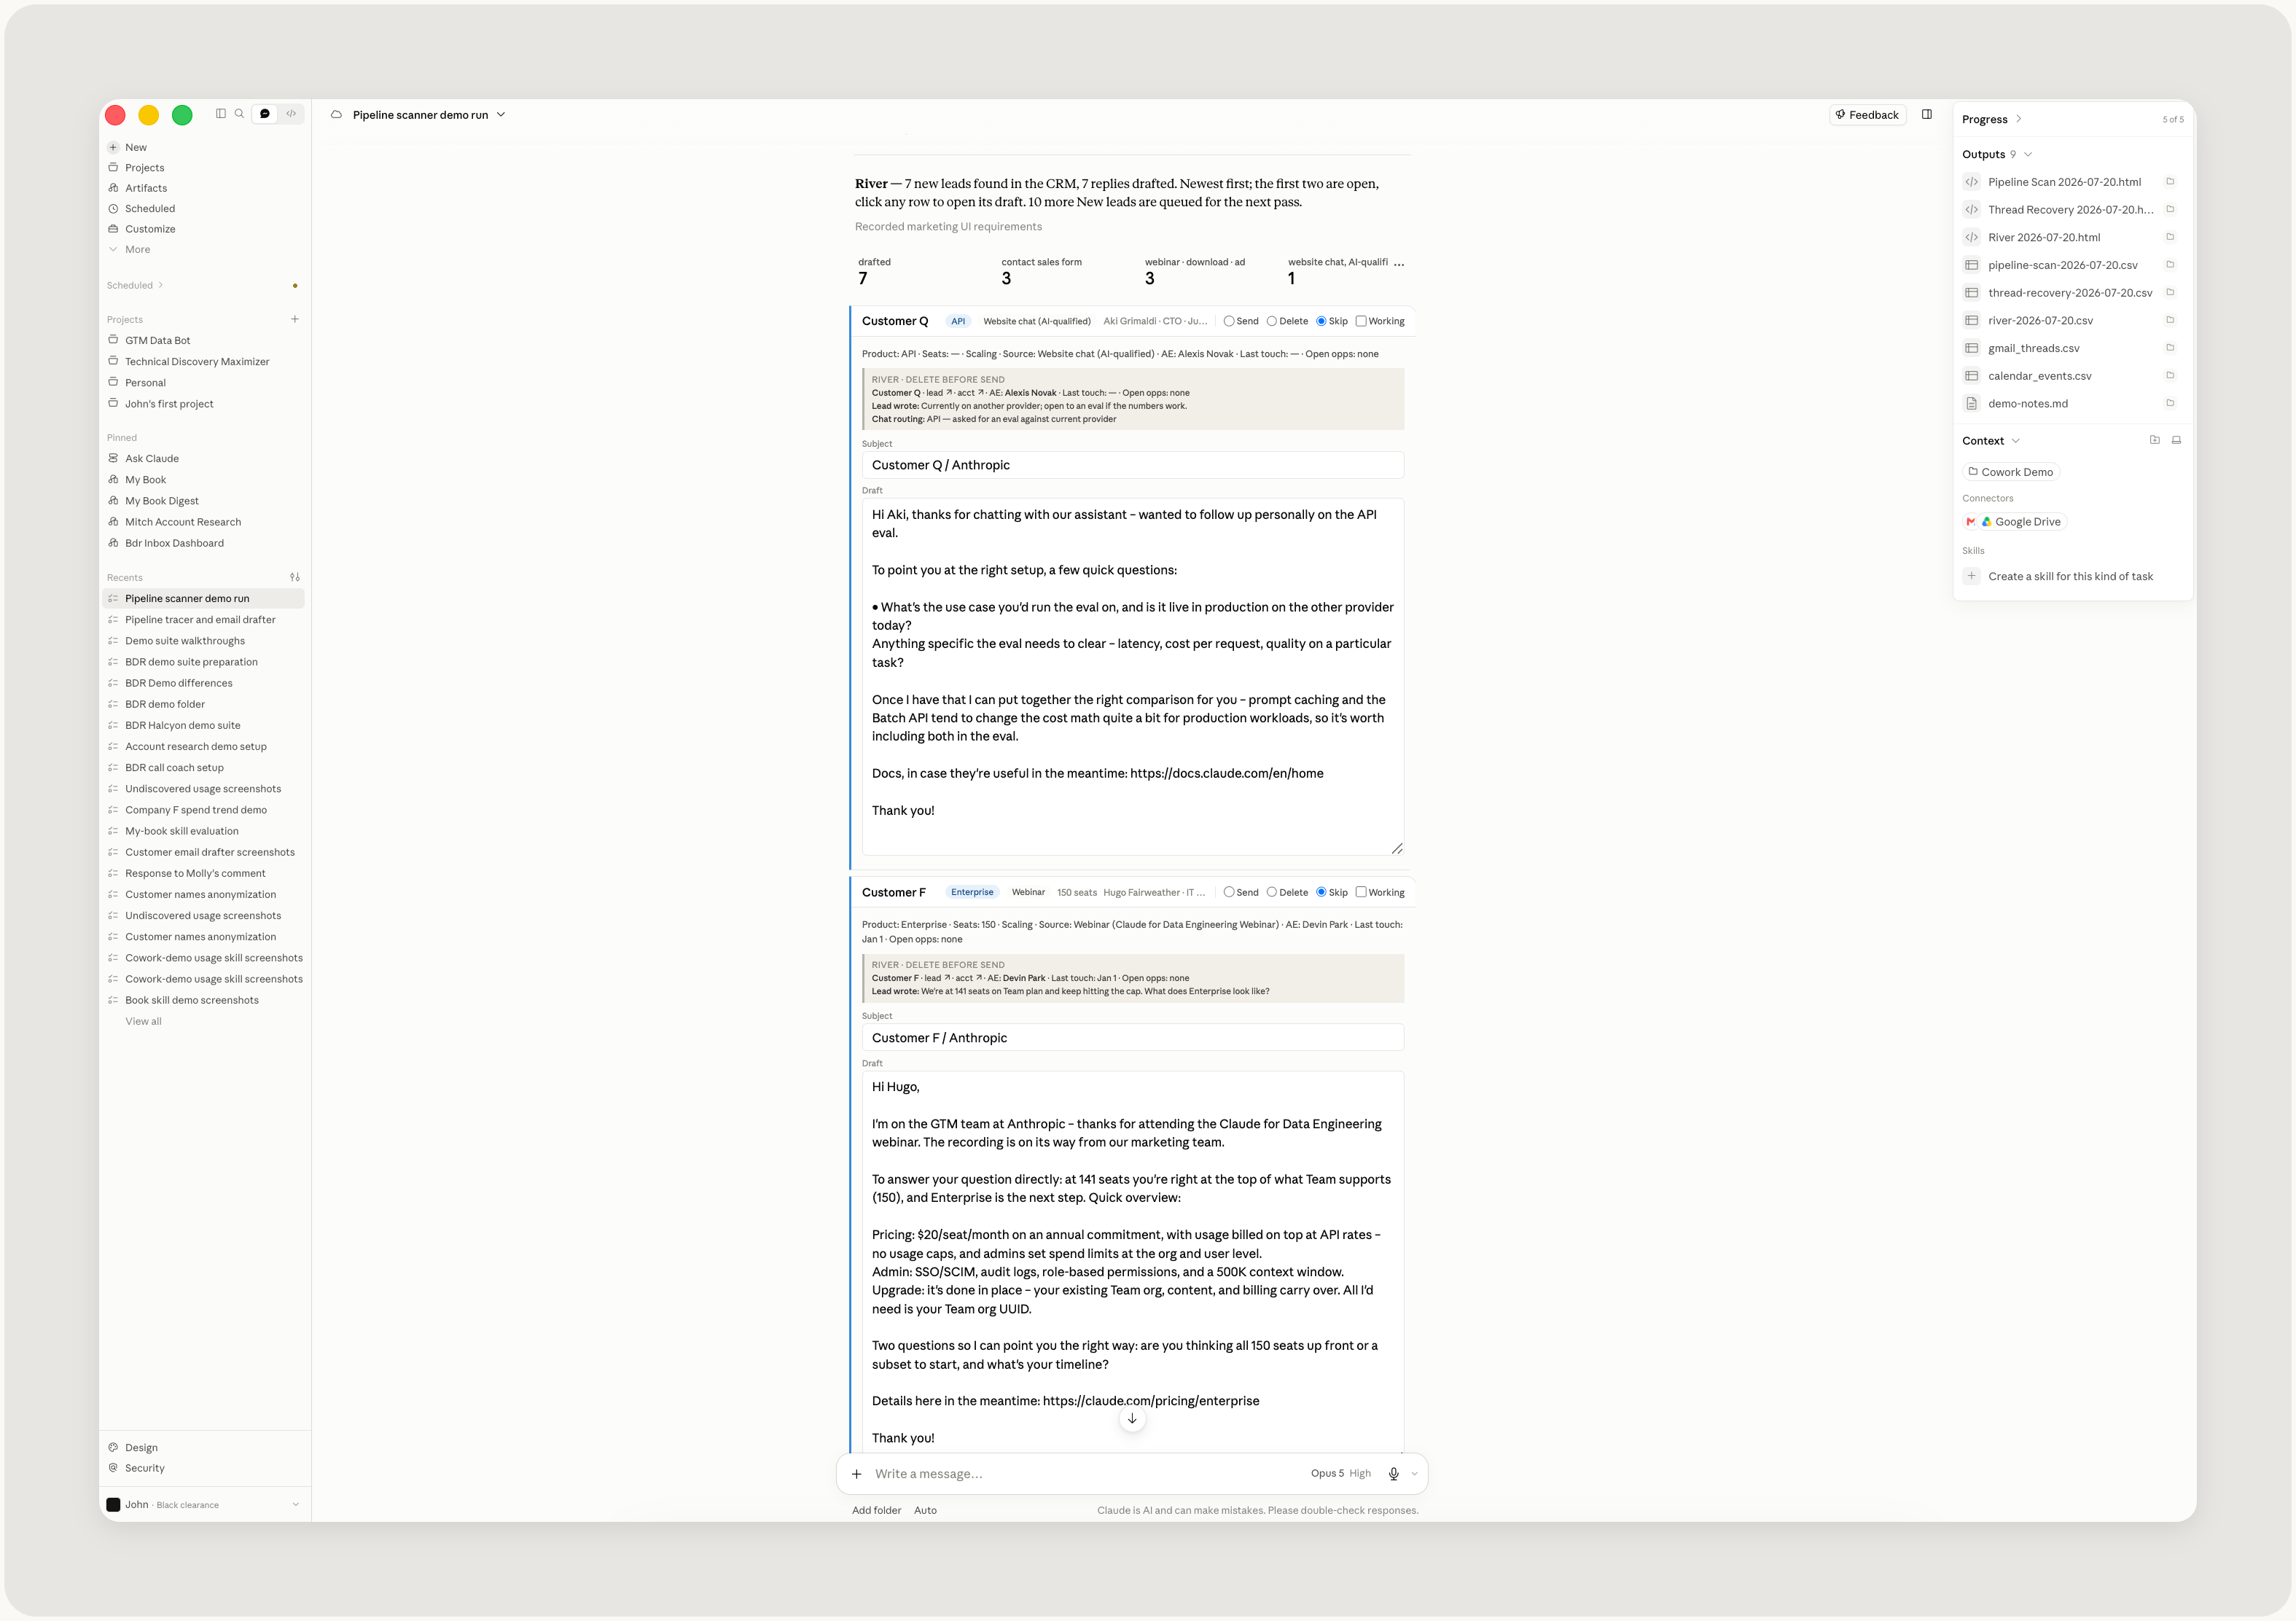This screenshot has width=2296, height=1621.
Task: Click Add folder below the composer
Action: click(x=876, y=1511)
